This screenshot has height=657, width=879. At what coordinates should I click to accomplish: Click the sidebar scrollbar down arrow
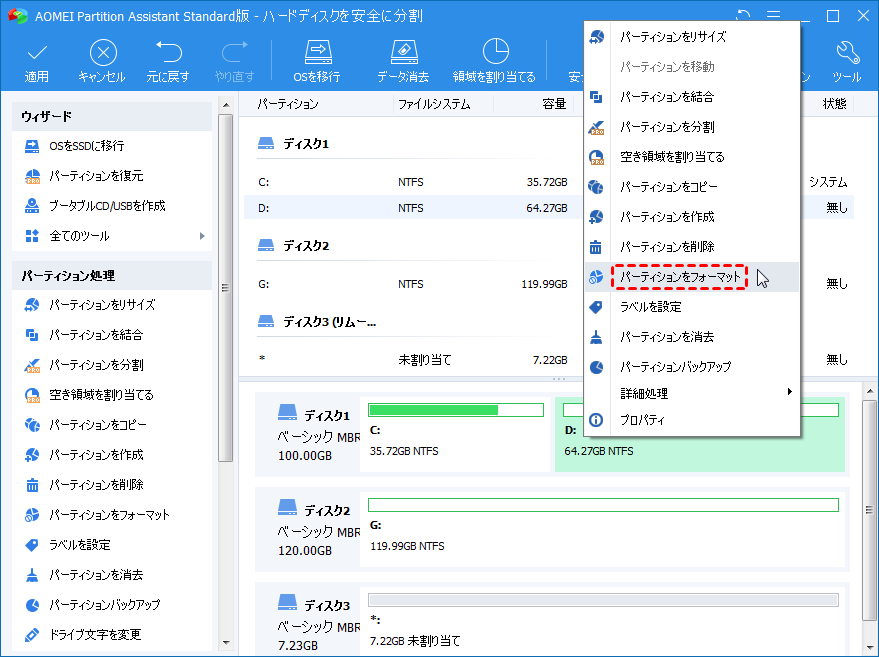pos(226,643)
